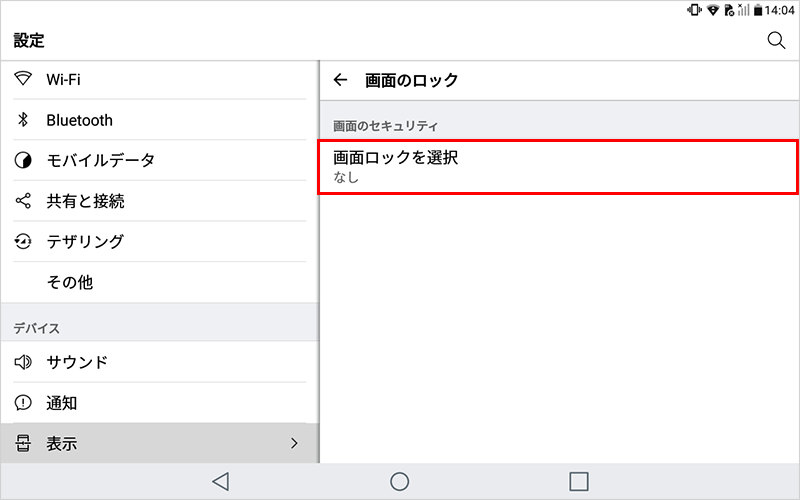Click the 画面のロック header title

(411, 80)
